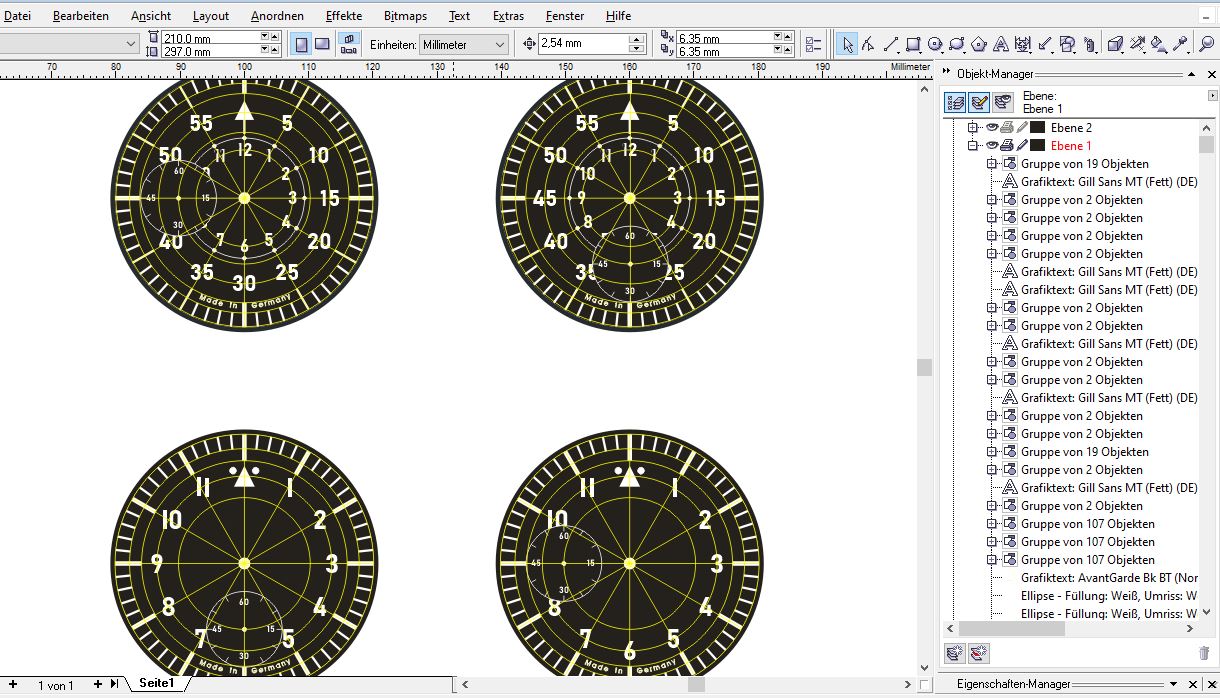The height and width of the screenshot is (698, 1220).
Task: Click the 2,54 mm nudge offset field
Action: coord(582,44)
